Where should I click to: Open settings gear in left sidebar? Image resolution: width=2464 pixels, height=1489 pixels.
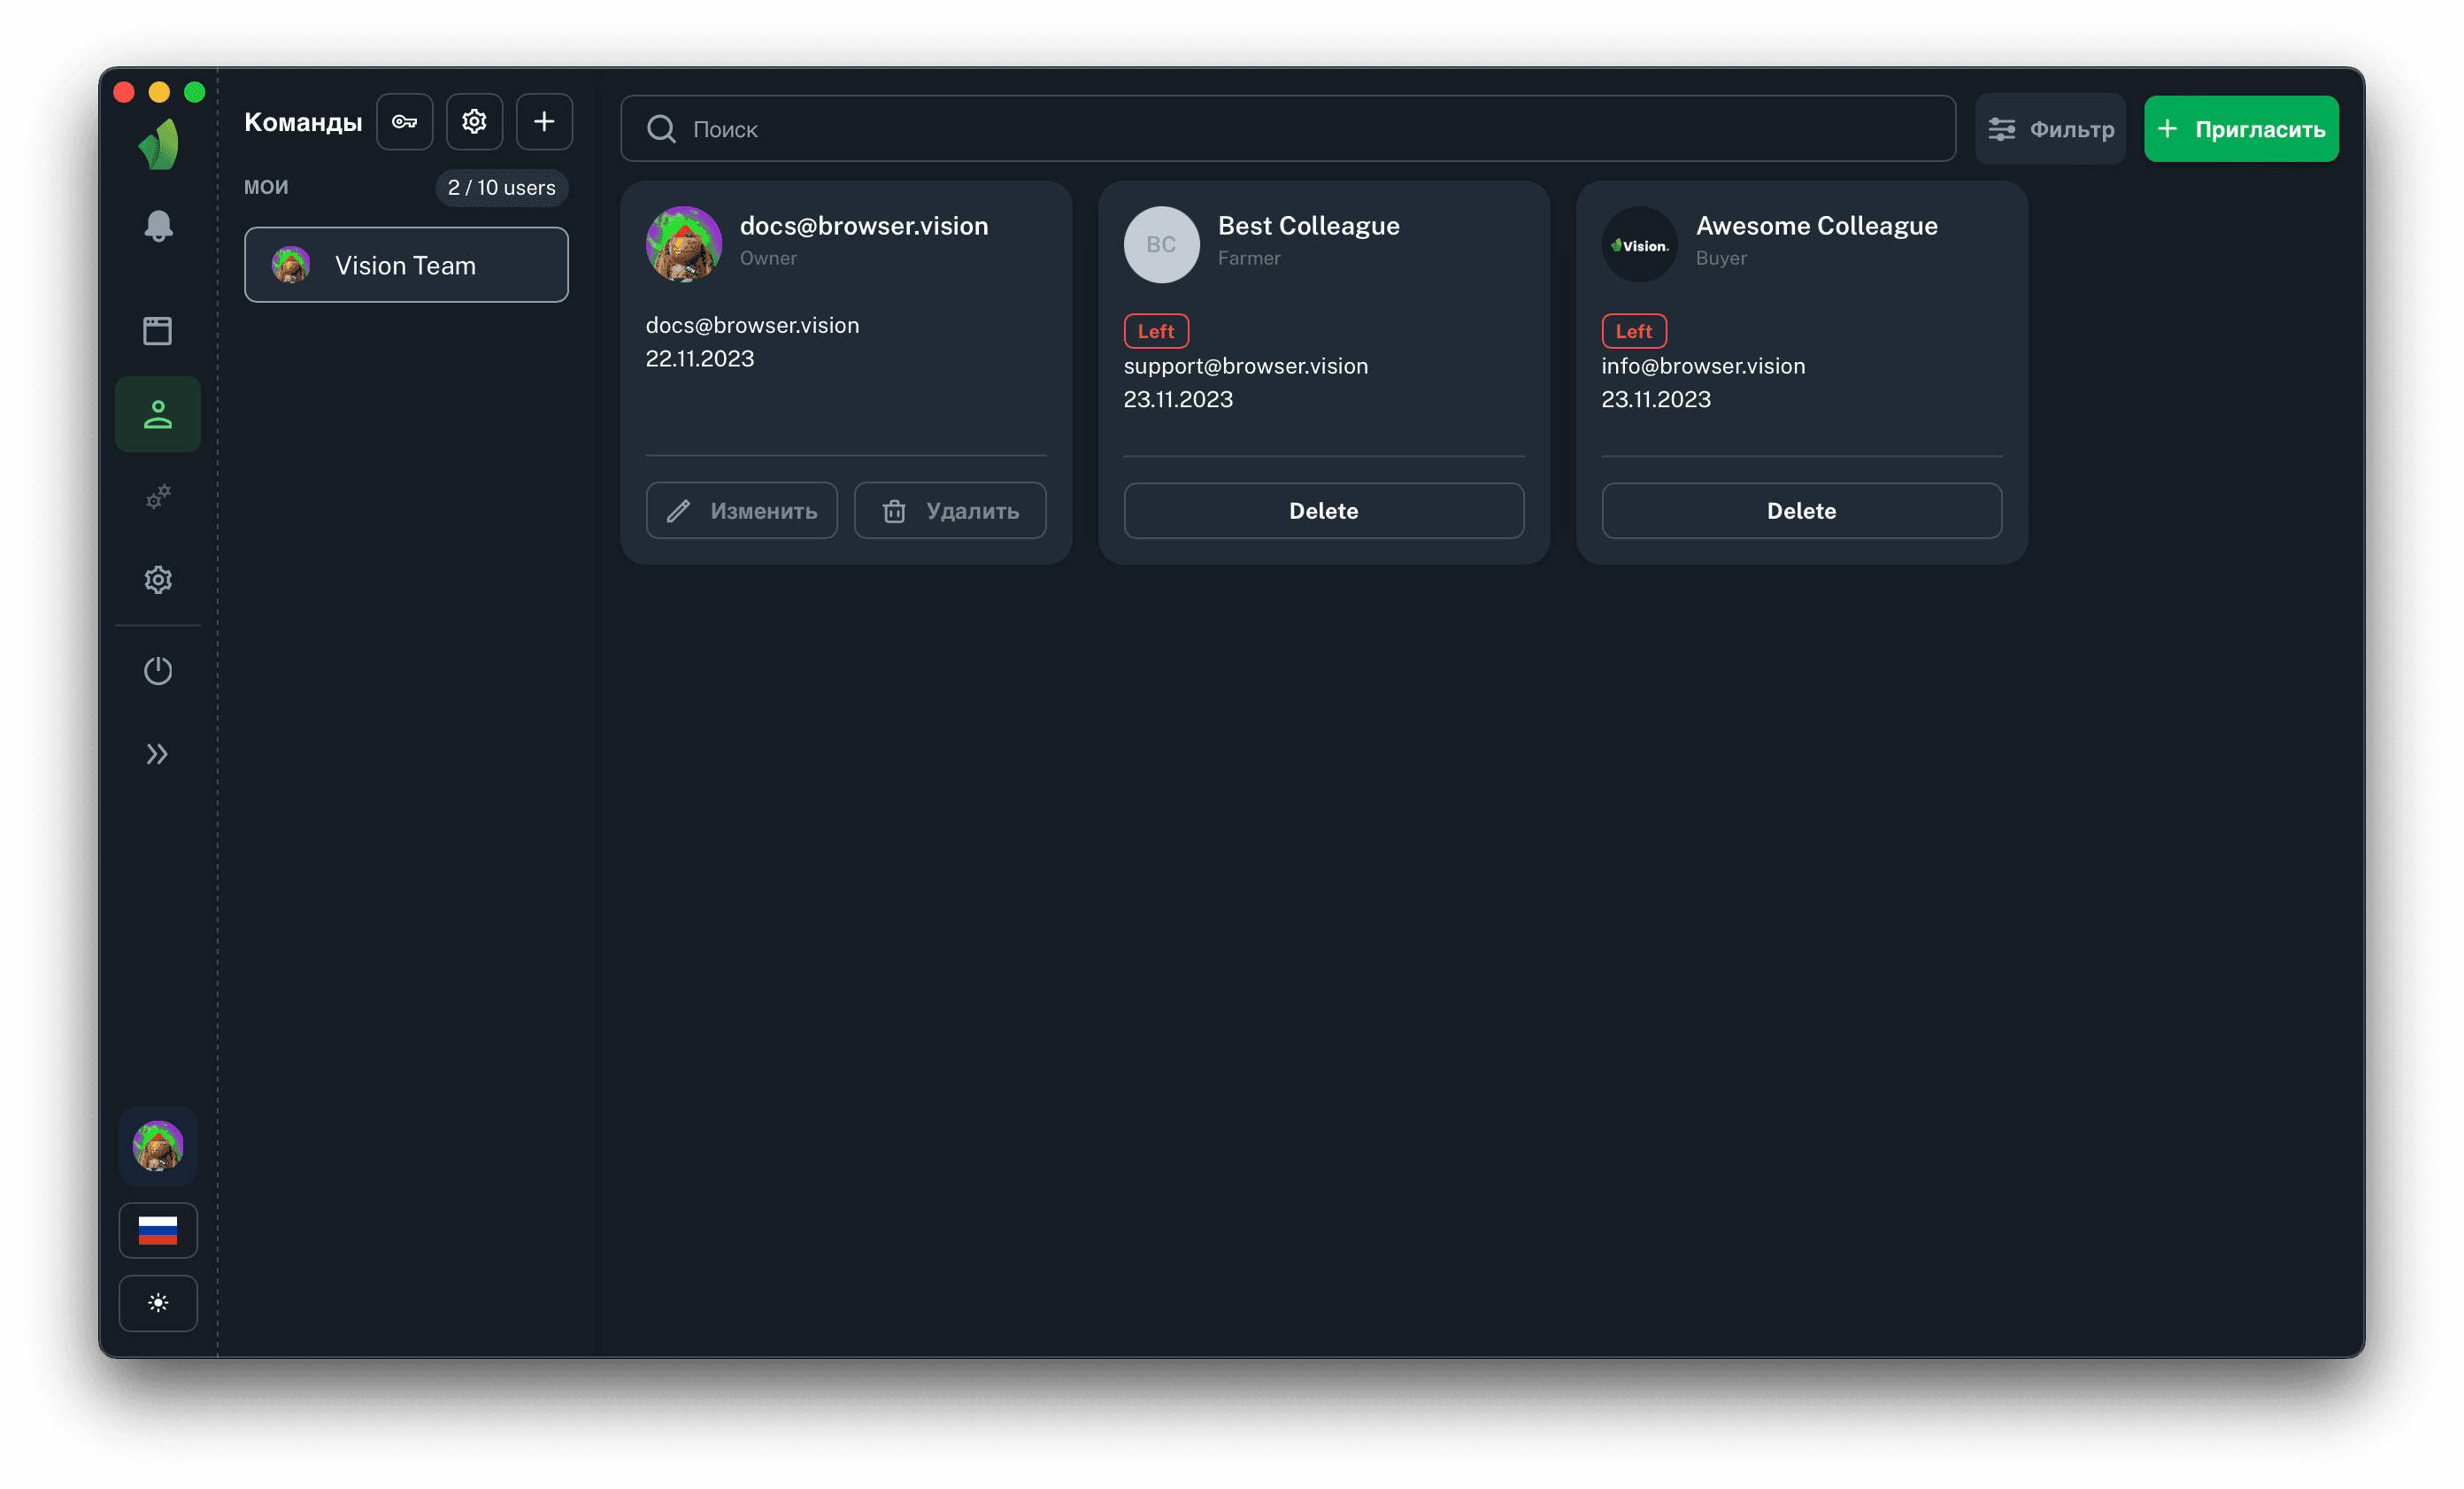point(158,580)
